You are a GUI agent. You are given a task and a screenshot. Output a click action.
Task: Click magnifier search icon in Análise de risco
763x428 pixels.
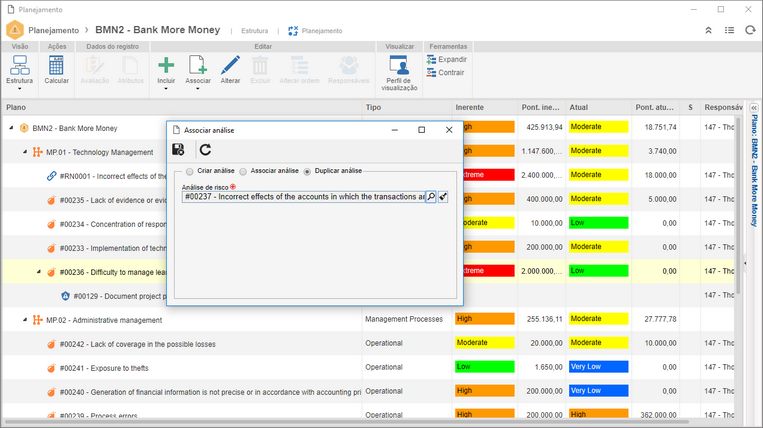[431, 197]
